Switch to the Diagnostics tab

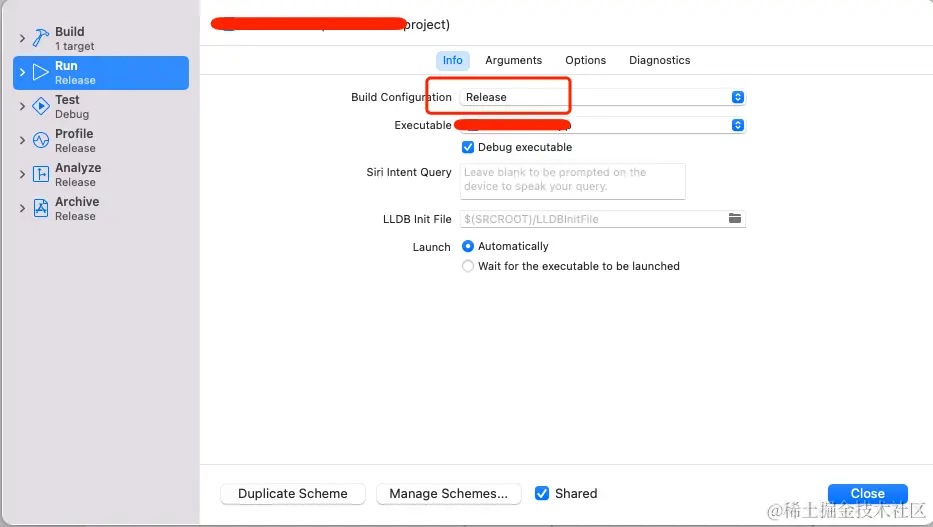[659, 60]
